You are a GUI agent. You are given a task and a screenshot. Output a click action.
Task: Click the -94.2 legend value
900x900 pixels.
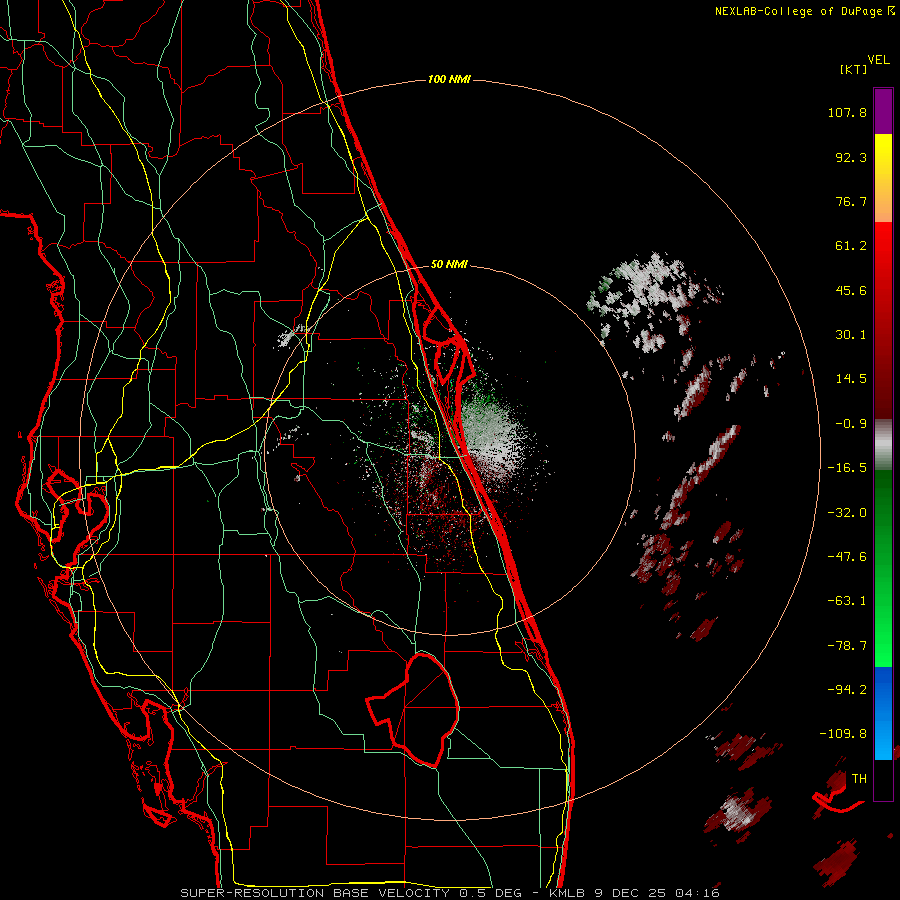(847, 690)
